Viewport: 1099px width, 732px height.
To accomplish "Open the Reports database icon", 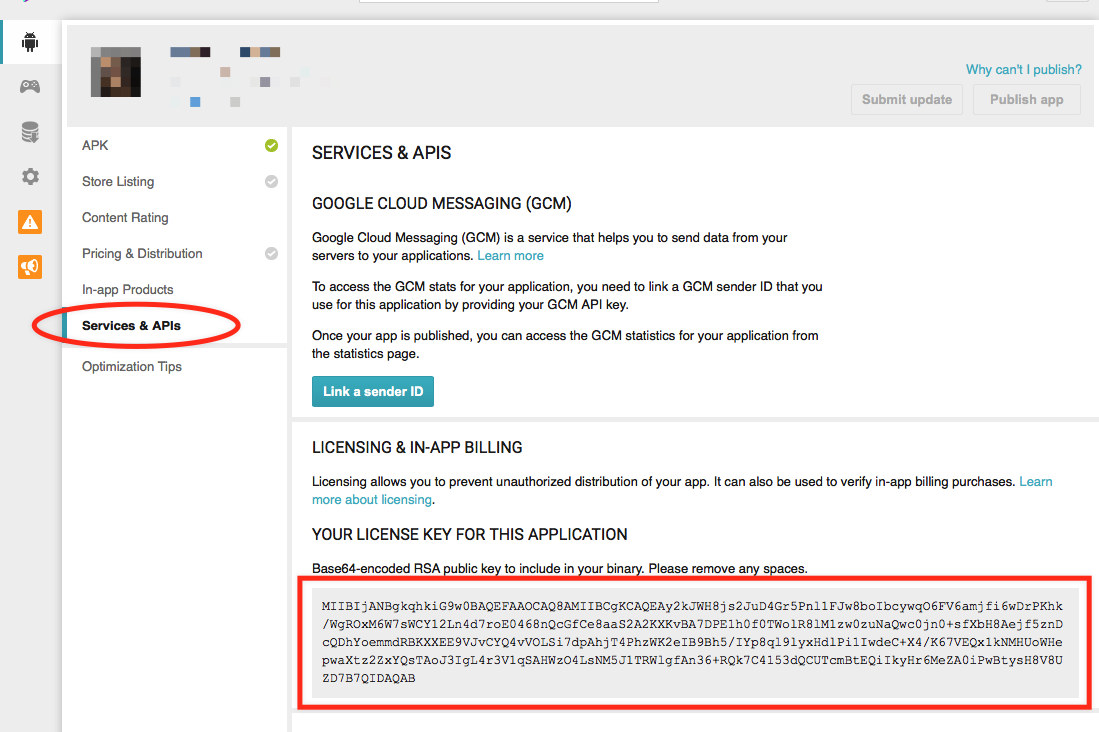I will (x=30, y=132).
